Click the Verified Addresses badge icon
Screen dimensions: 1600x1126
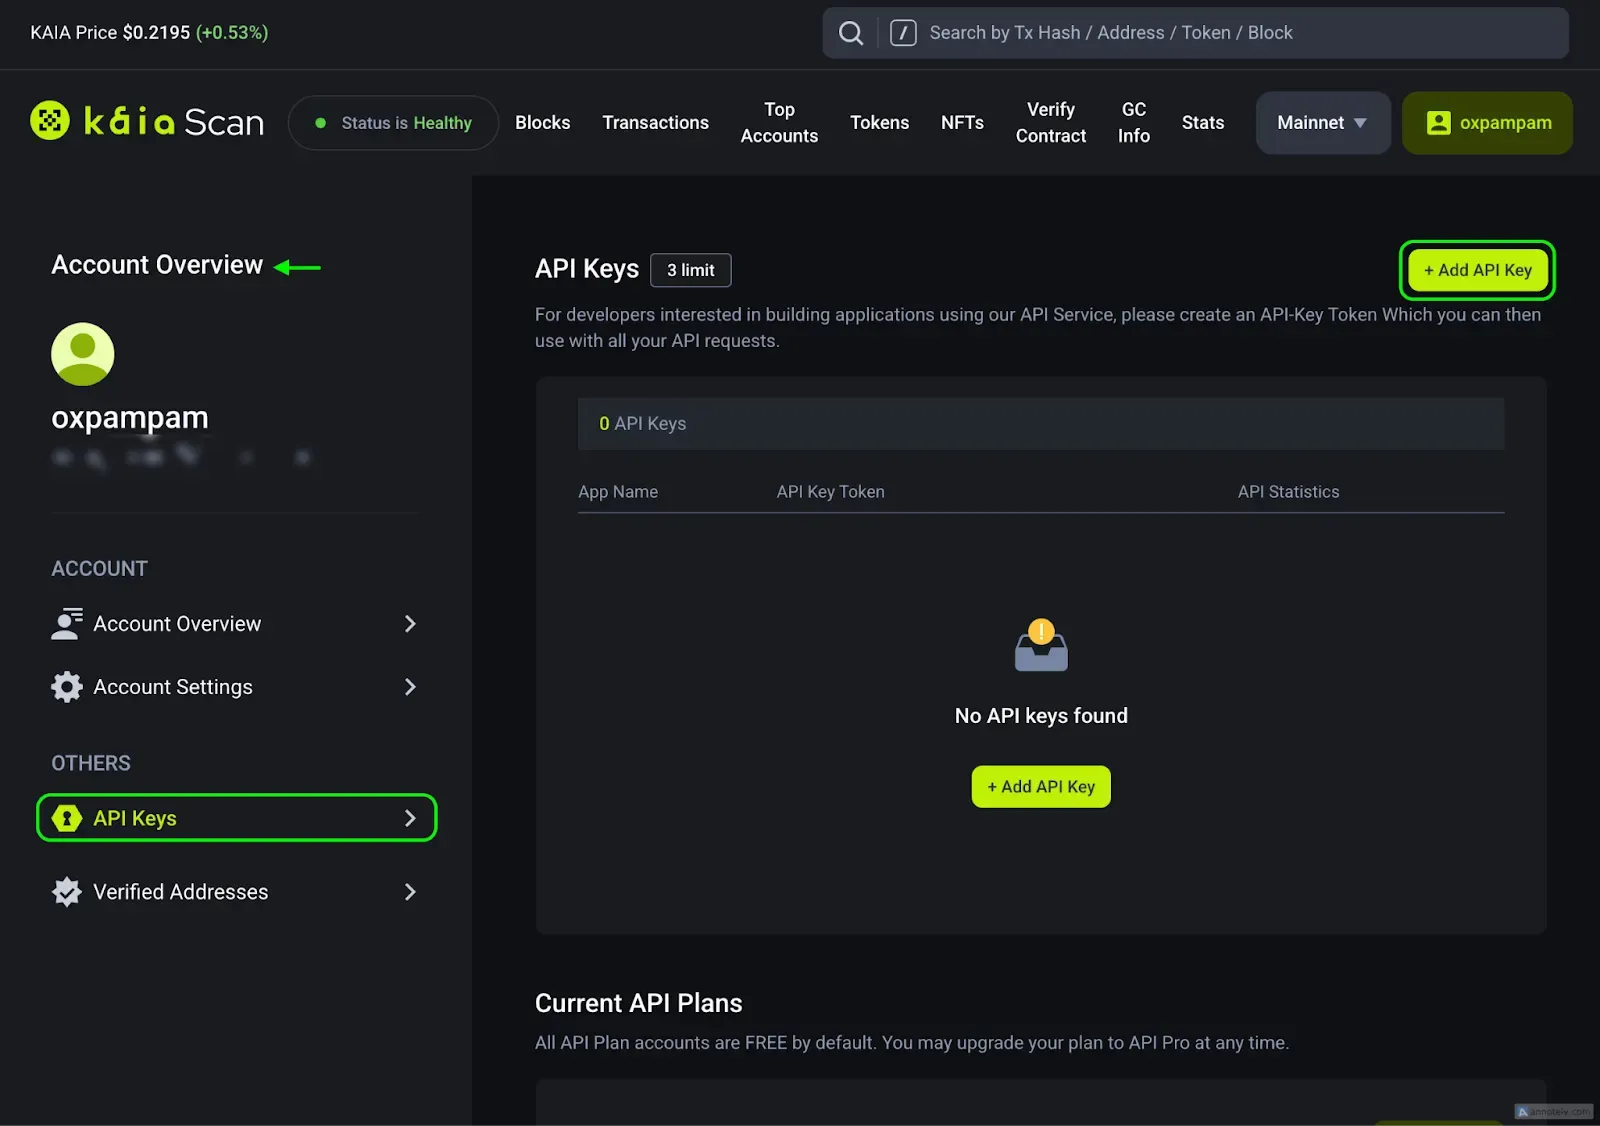click(66, 892)
